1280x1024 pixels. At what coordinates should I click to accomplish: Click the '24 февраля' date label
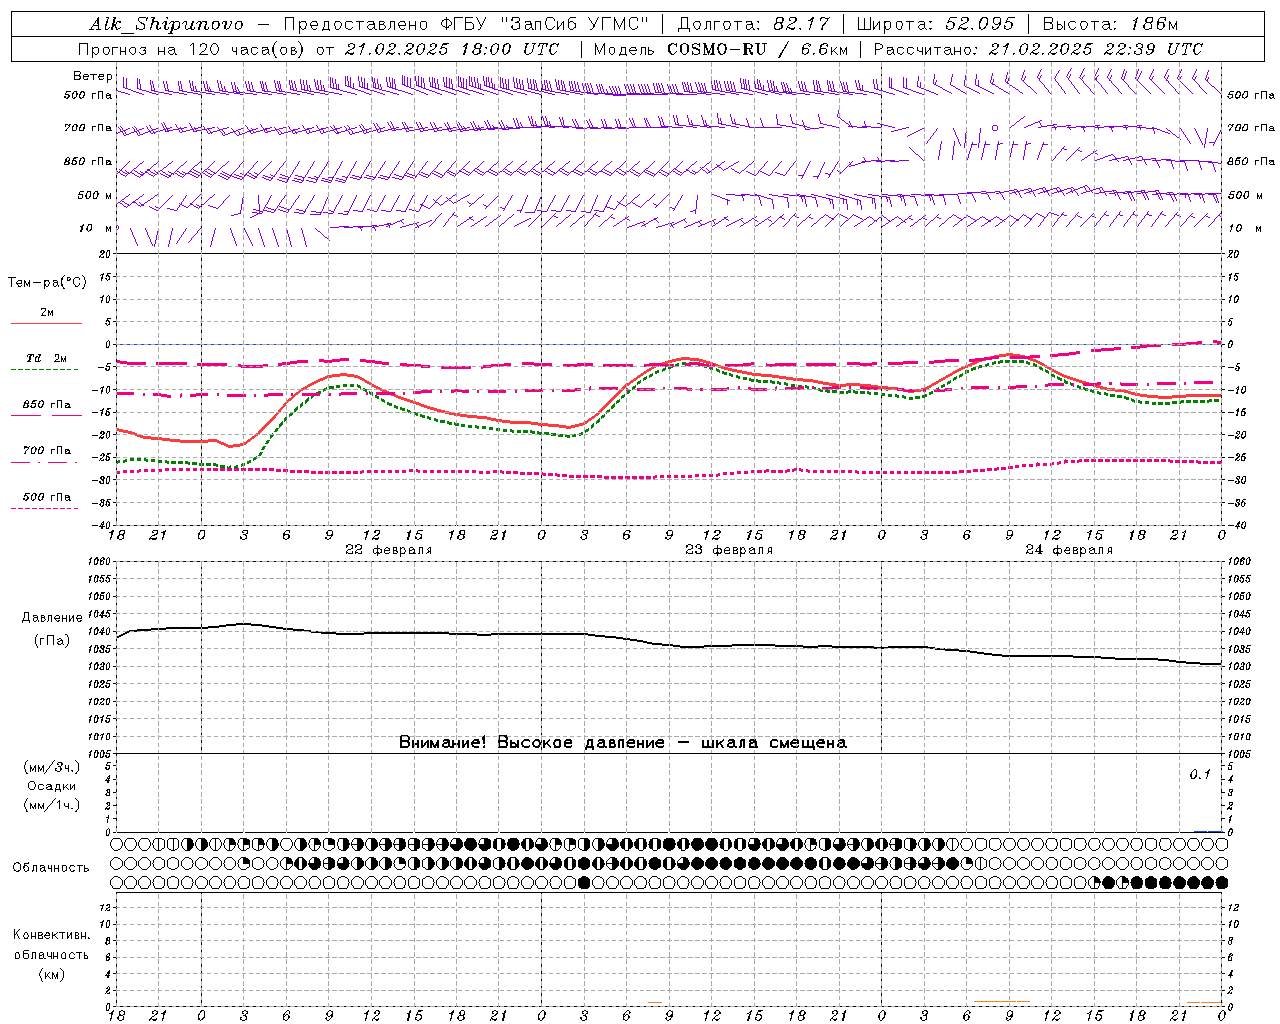[x=1069, y=550]
